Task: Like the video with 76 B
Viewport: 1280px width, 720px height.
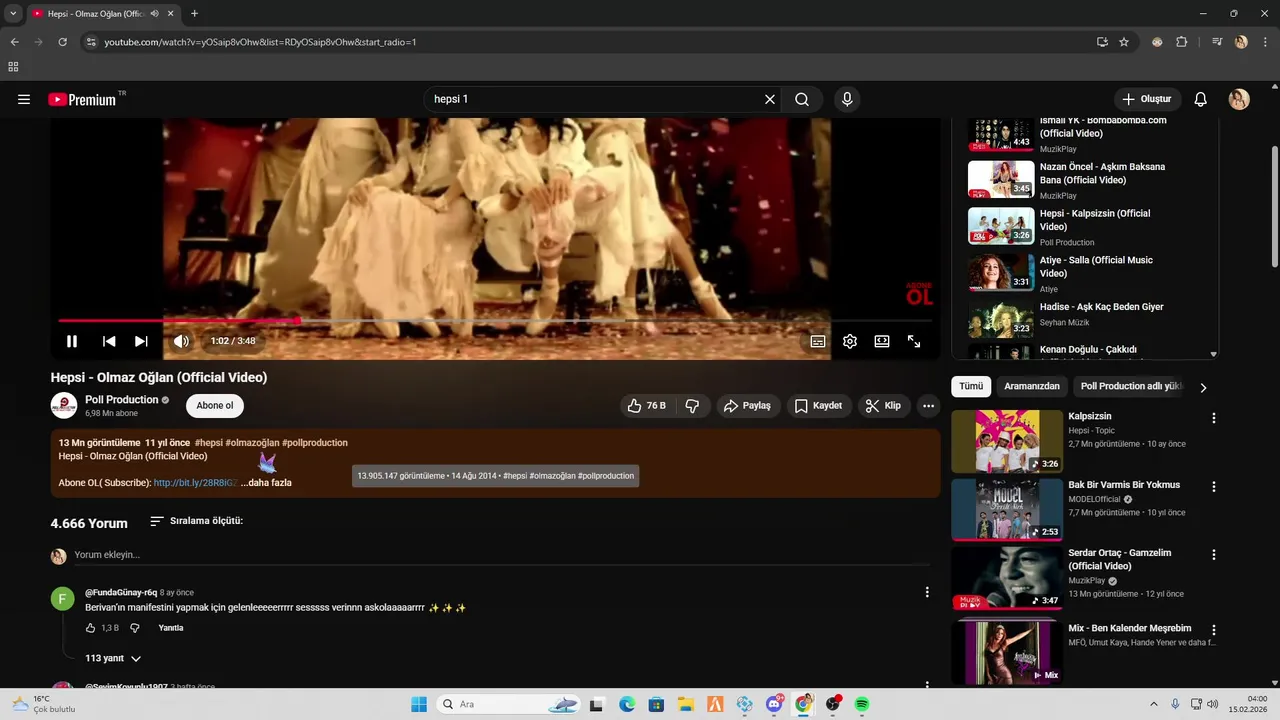Action: click(x=646, y=406)
